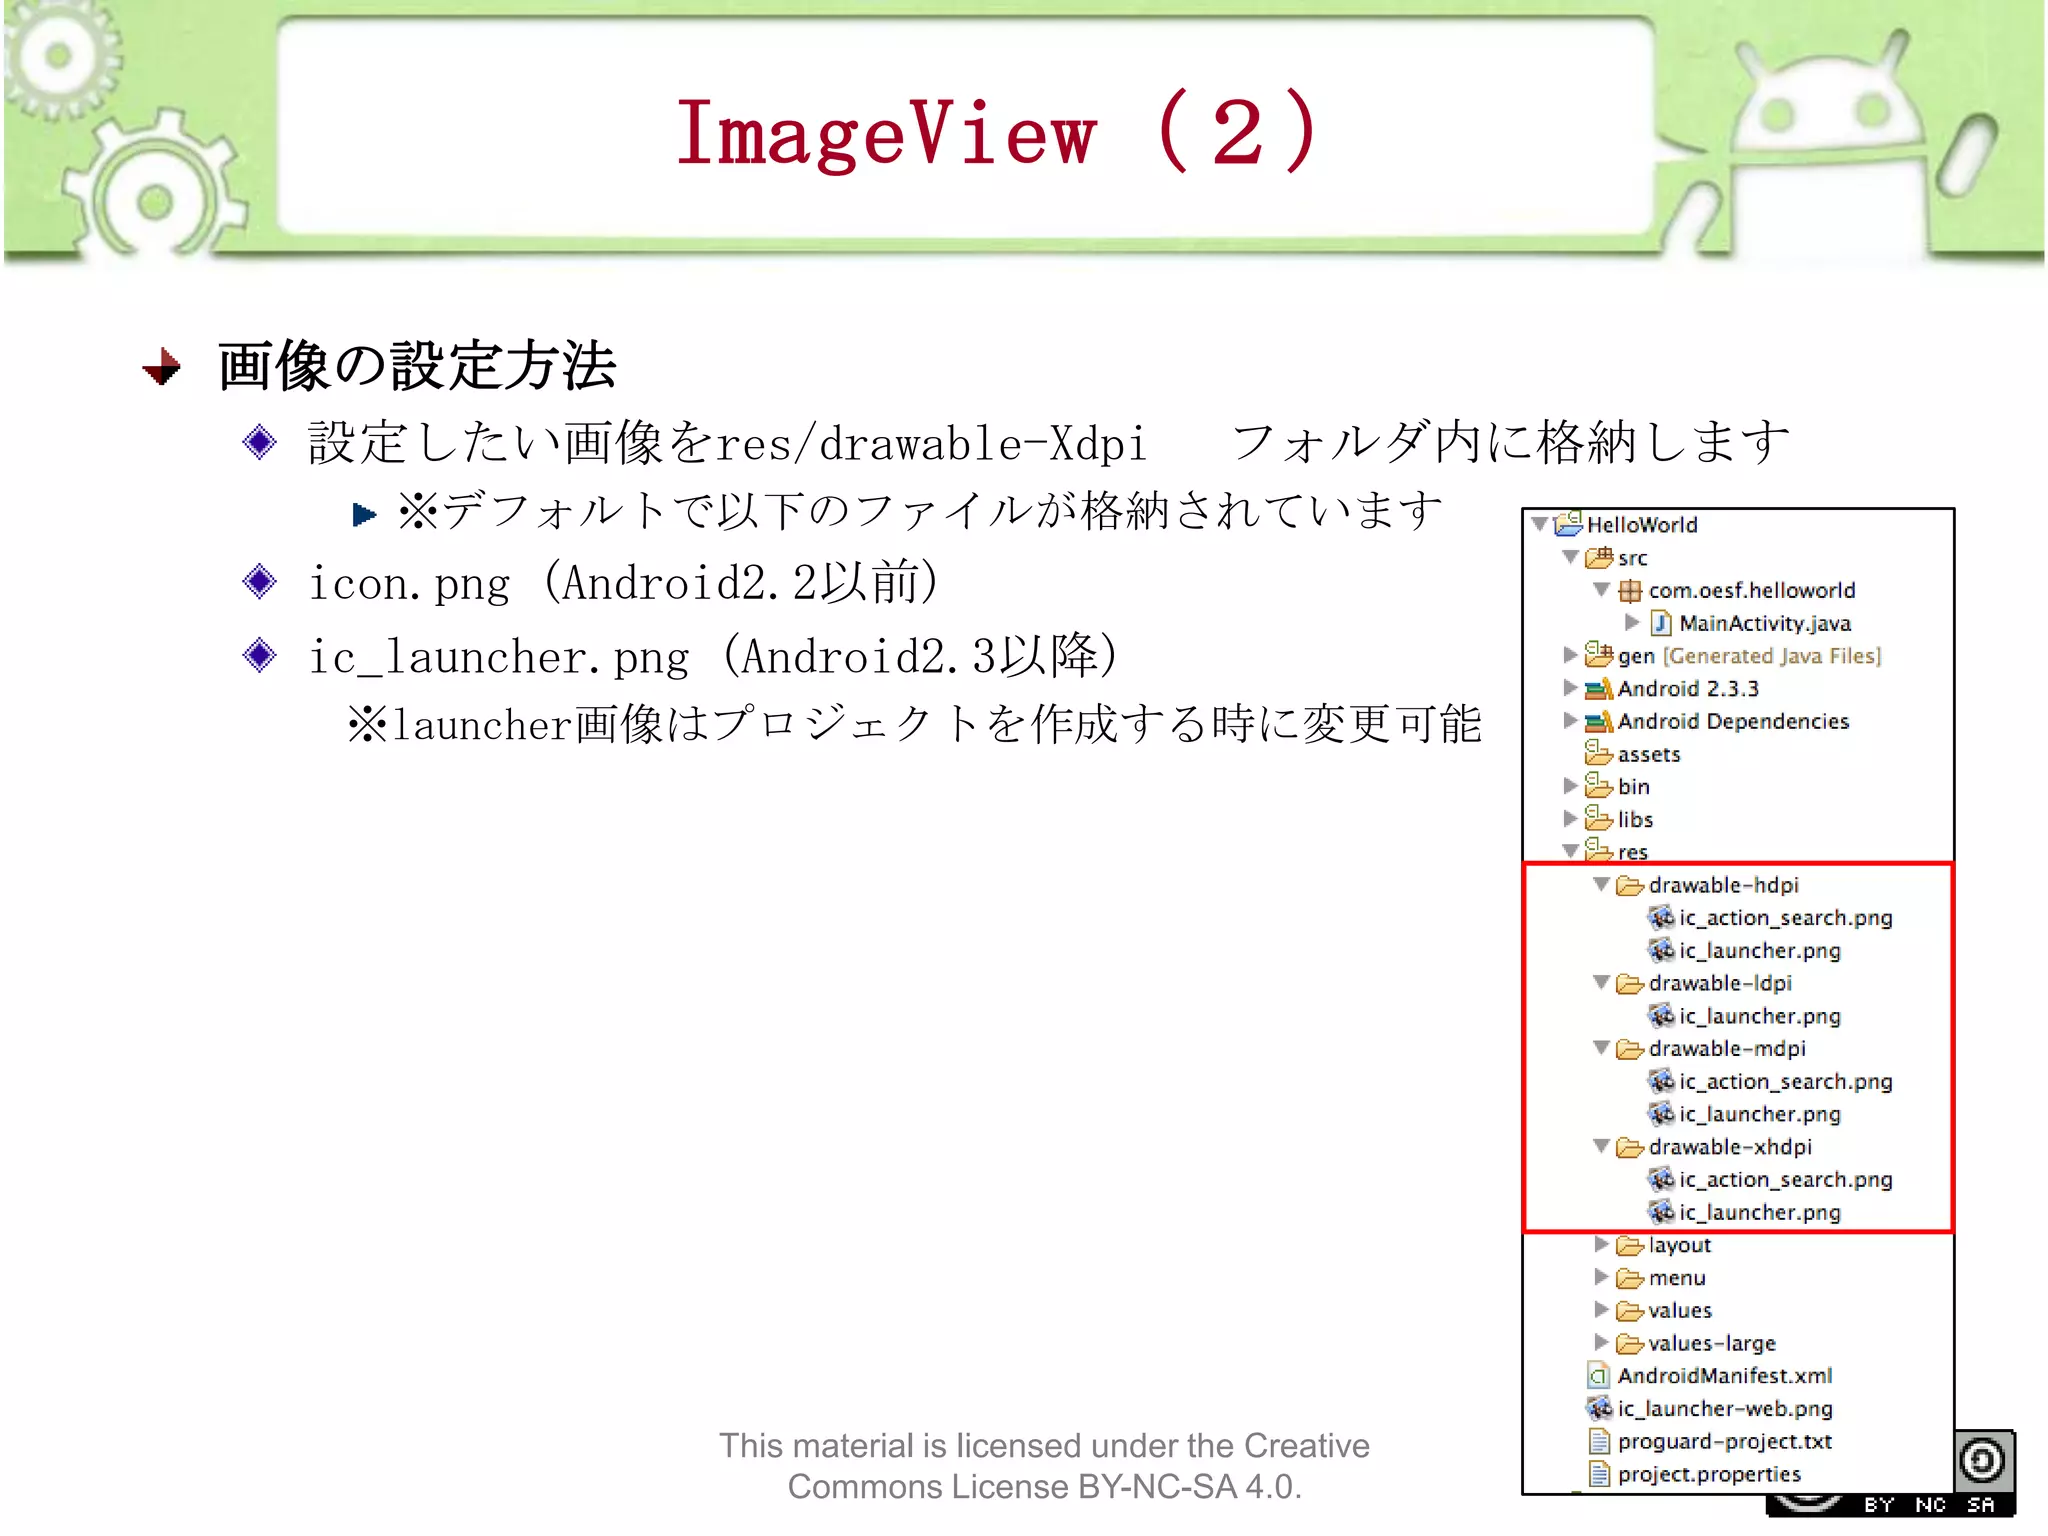
Task: Select ic_action_search.png label under drawable-xhdpi
Action: coord(1786,1180)
